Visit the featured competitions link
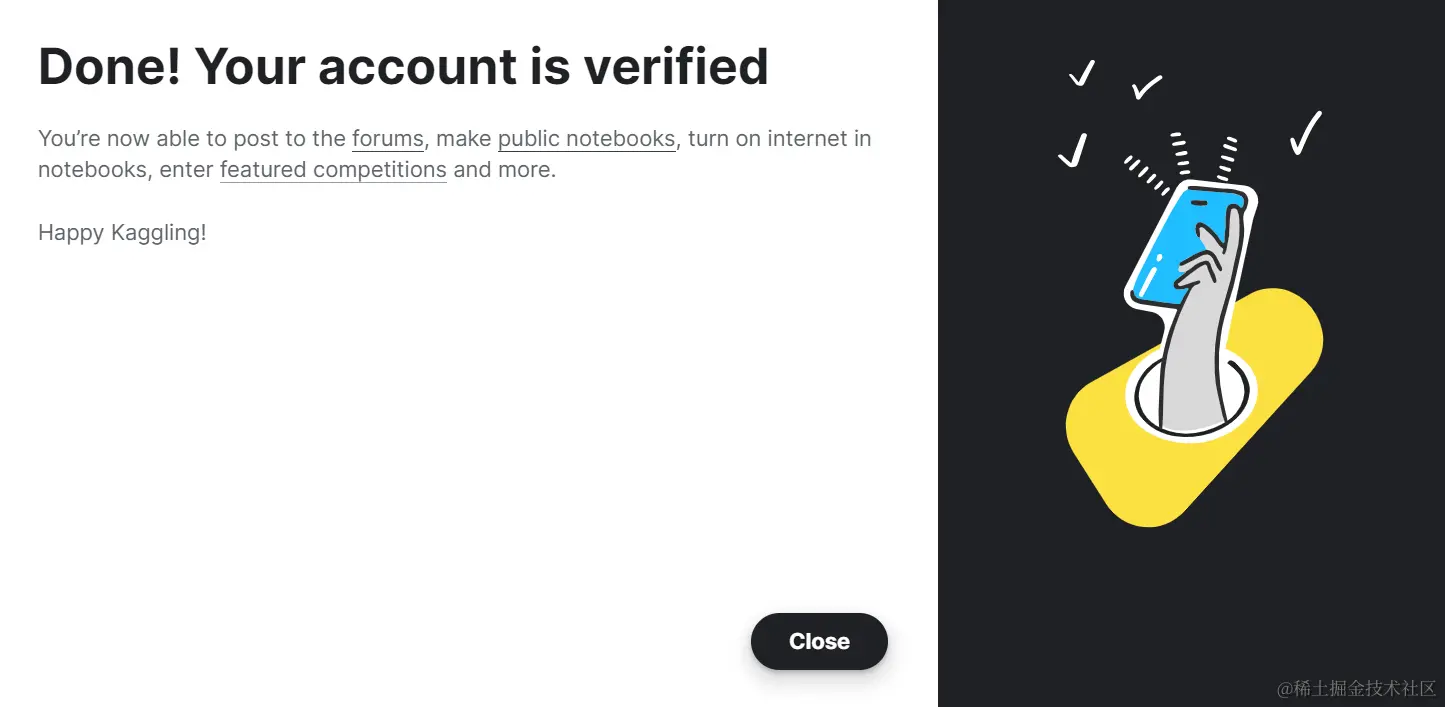Image resolution: width=1445 pixels, height=707 pixels. pyautogui.click(x=333, y=170)
